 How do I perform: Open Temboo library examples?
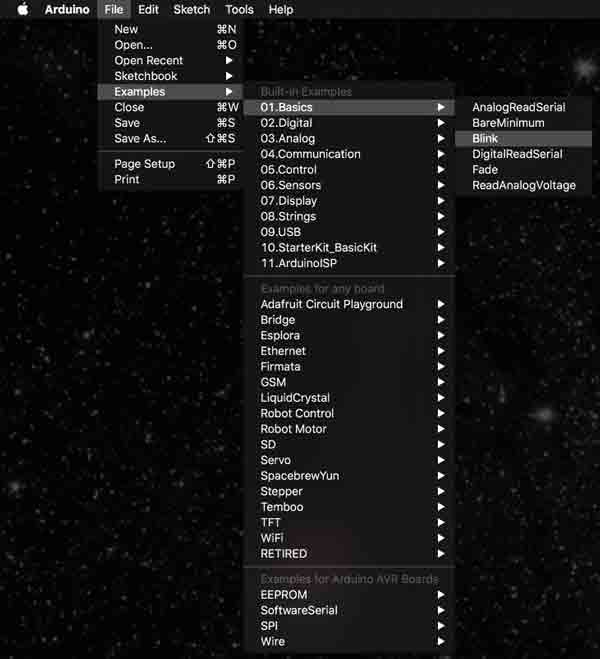(x=350, y=506)
